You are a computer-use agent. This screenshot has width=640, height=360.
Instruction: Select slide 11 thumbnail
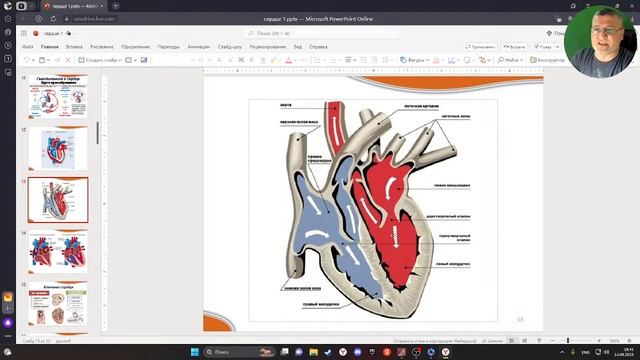coord(58,97)
